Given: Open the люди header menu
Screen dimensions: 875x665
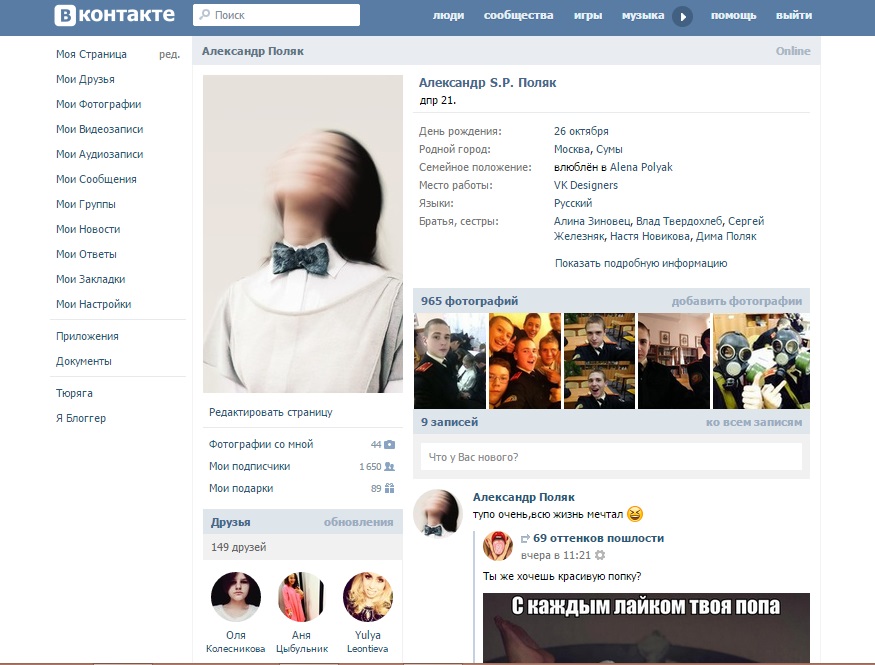Looking at the screenshot, I should (448, 16).
